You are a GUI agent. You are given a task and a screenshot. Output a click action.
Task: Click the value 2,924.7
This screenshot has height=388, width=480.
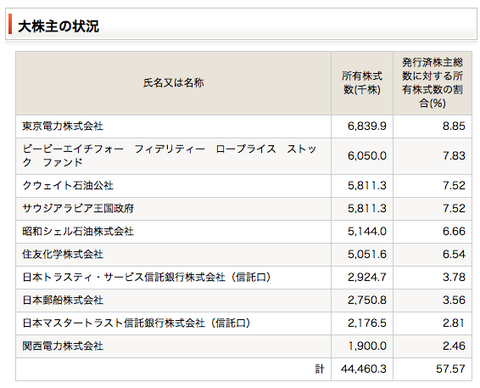(x=367, y=277)
